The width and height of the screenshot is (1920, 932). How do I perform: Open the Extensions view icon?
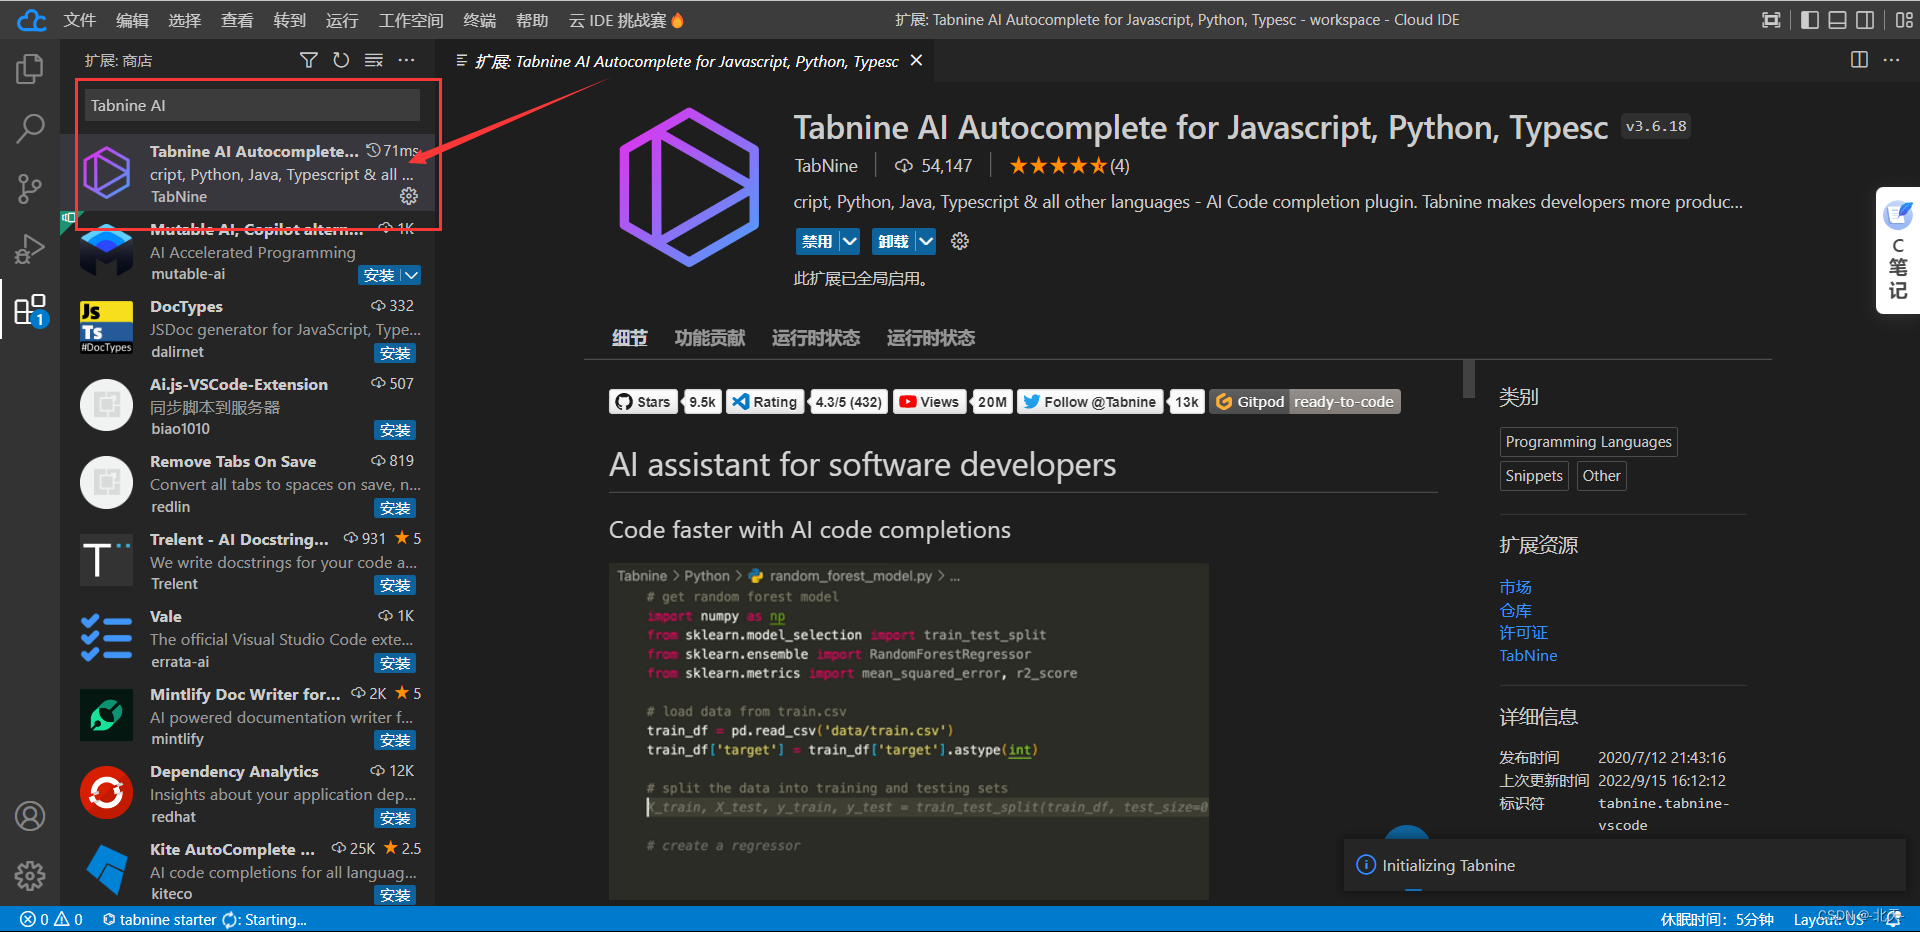30,310
